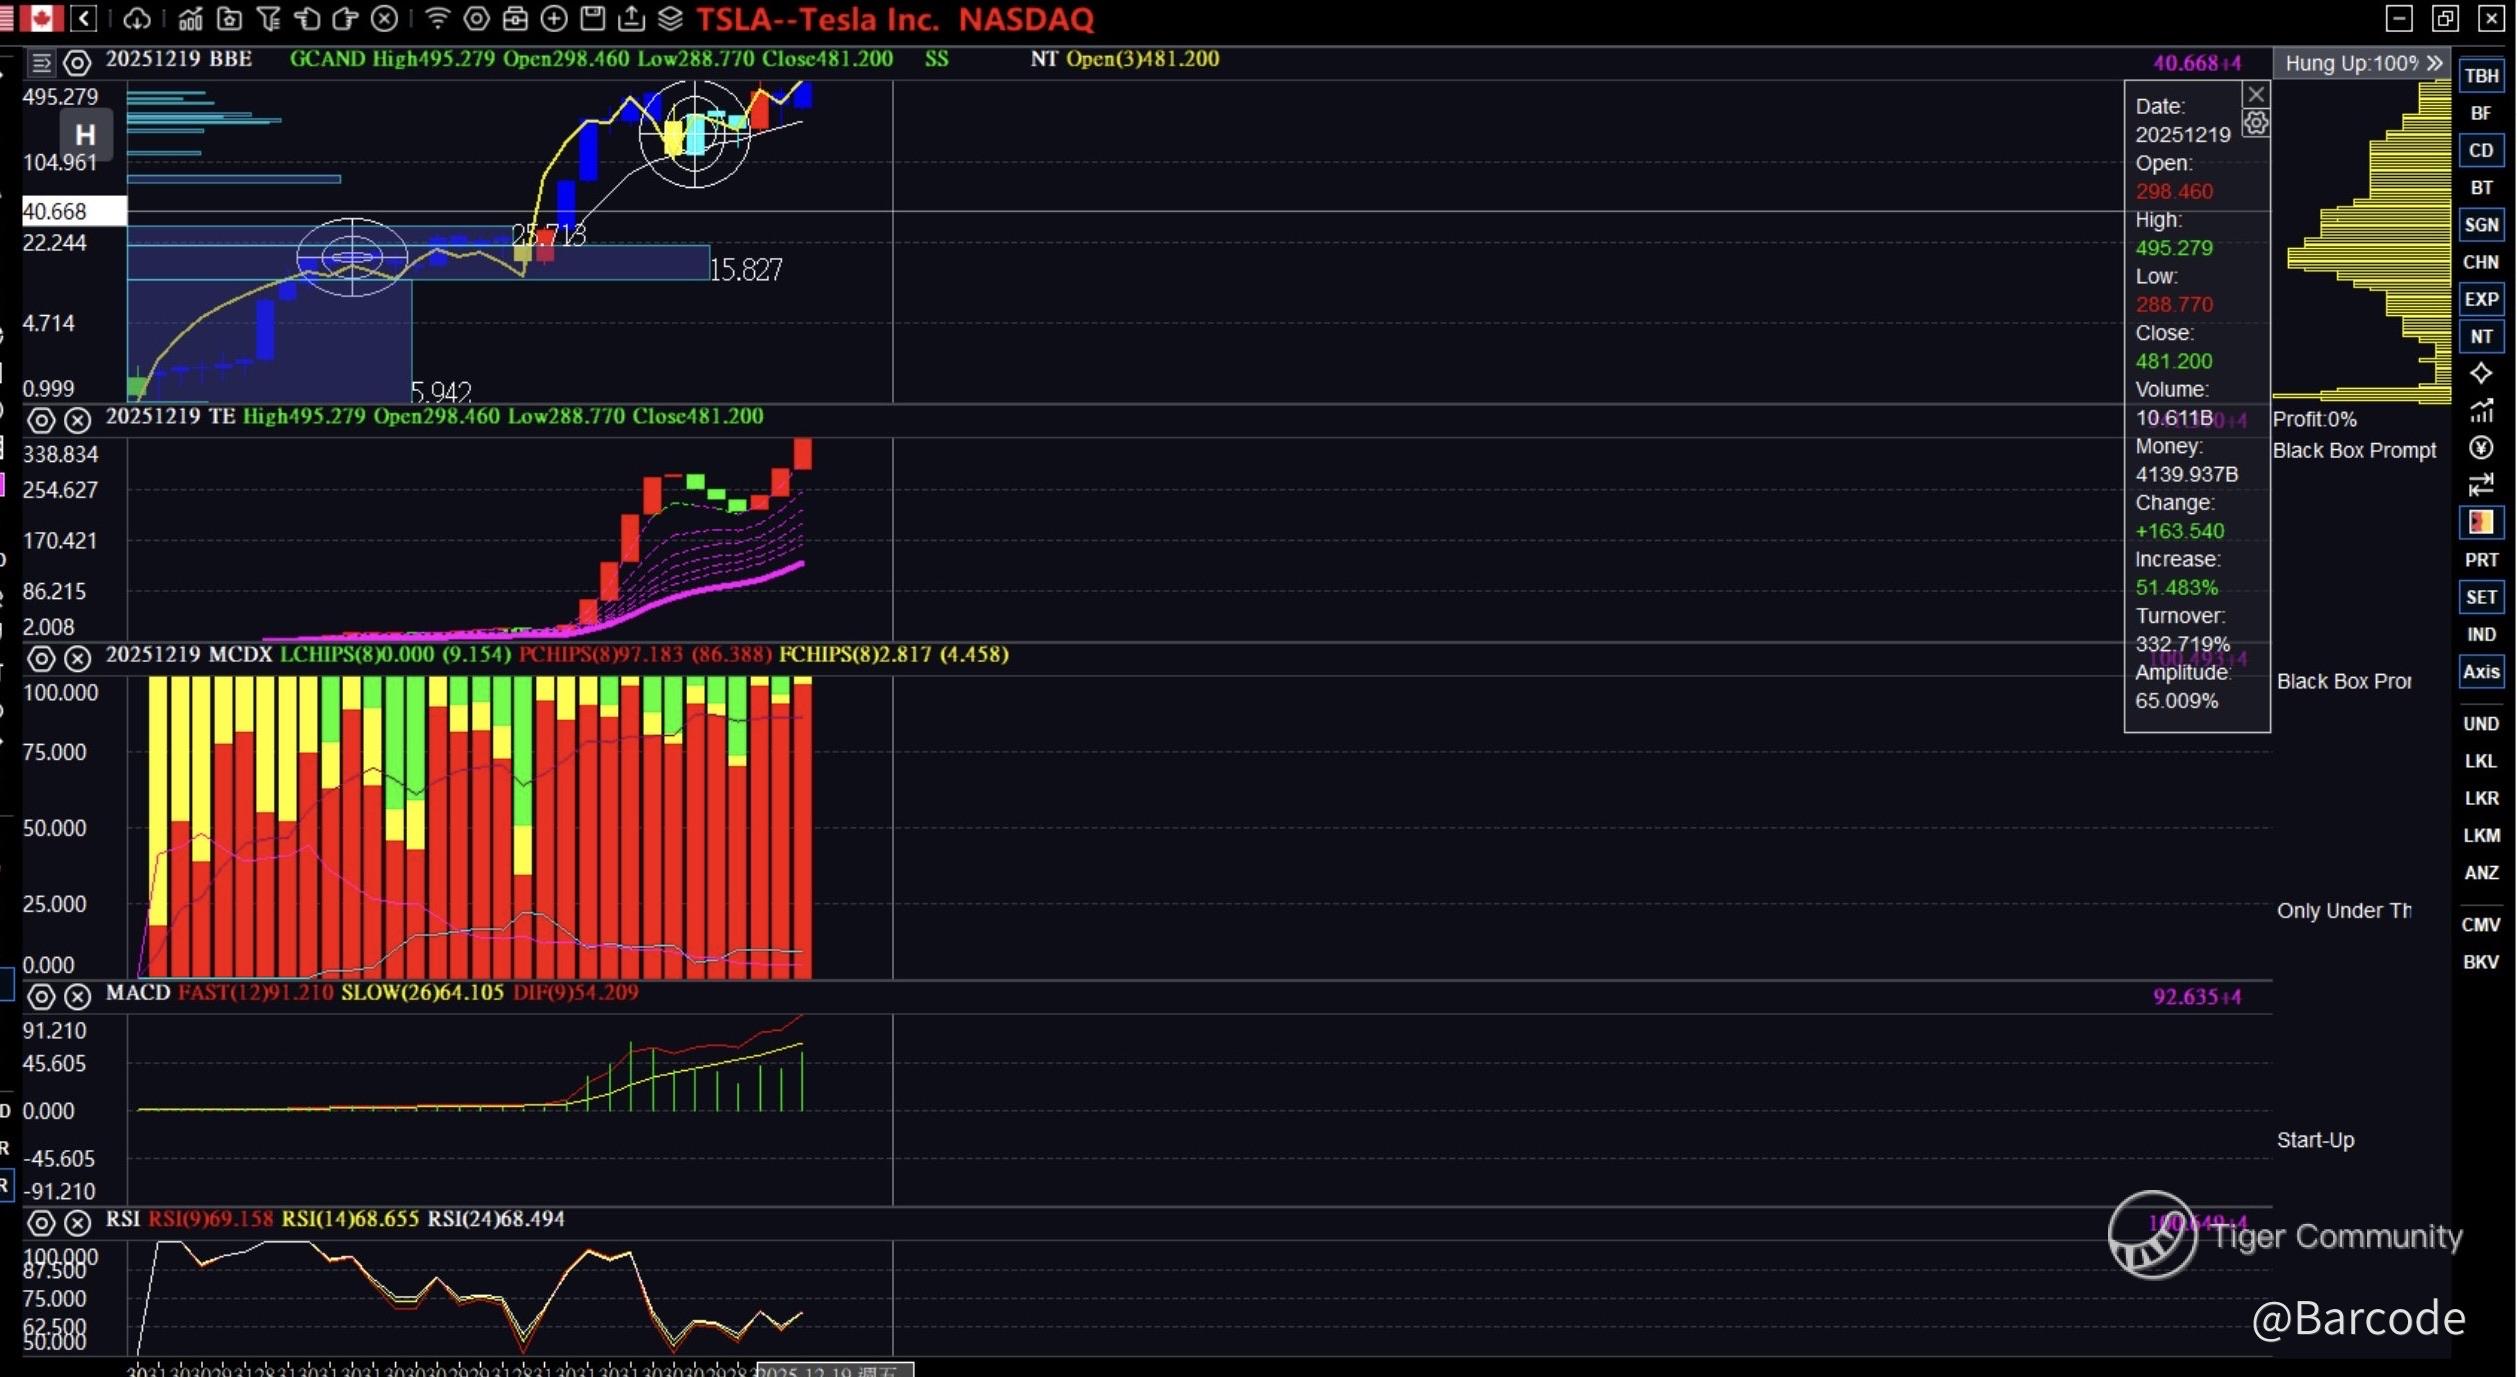This screenshot has width=2517, height=1377.
Task: Open the BBE panel list menu icon
Action: pyautogui.click(x=41, y=63)
